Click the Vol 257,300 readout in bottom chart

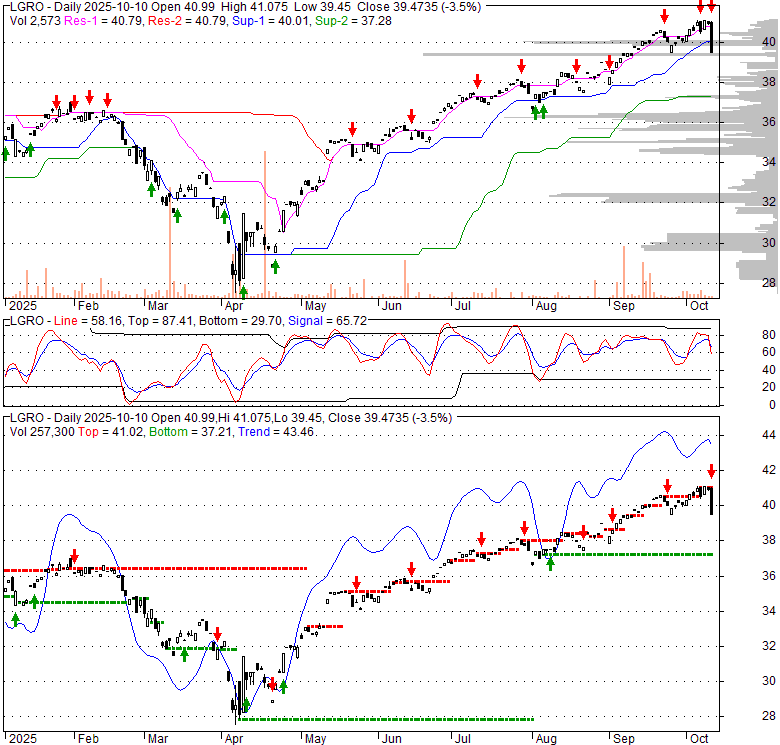click(42, 432)
